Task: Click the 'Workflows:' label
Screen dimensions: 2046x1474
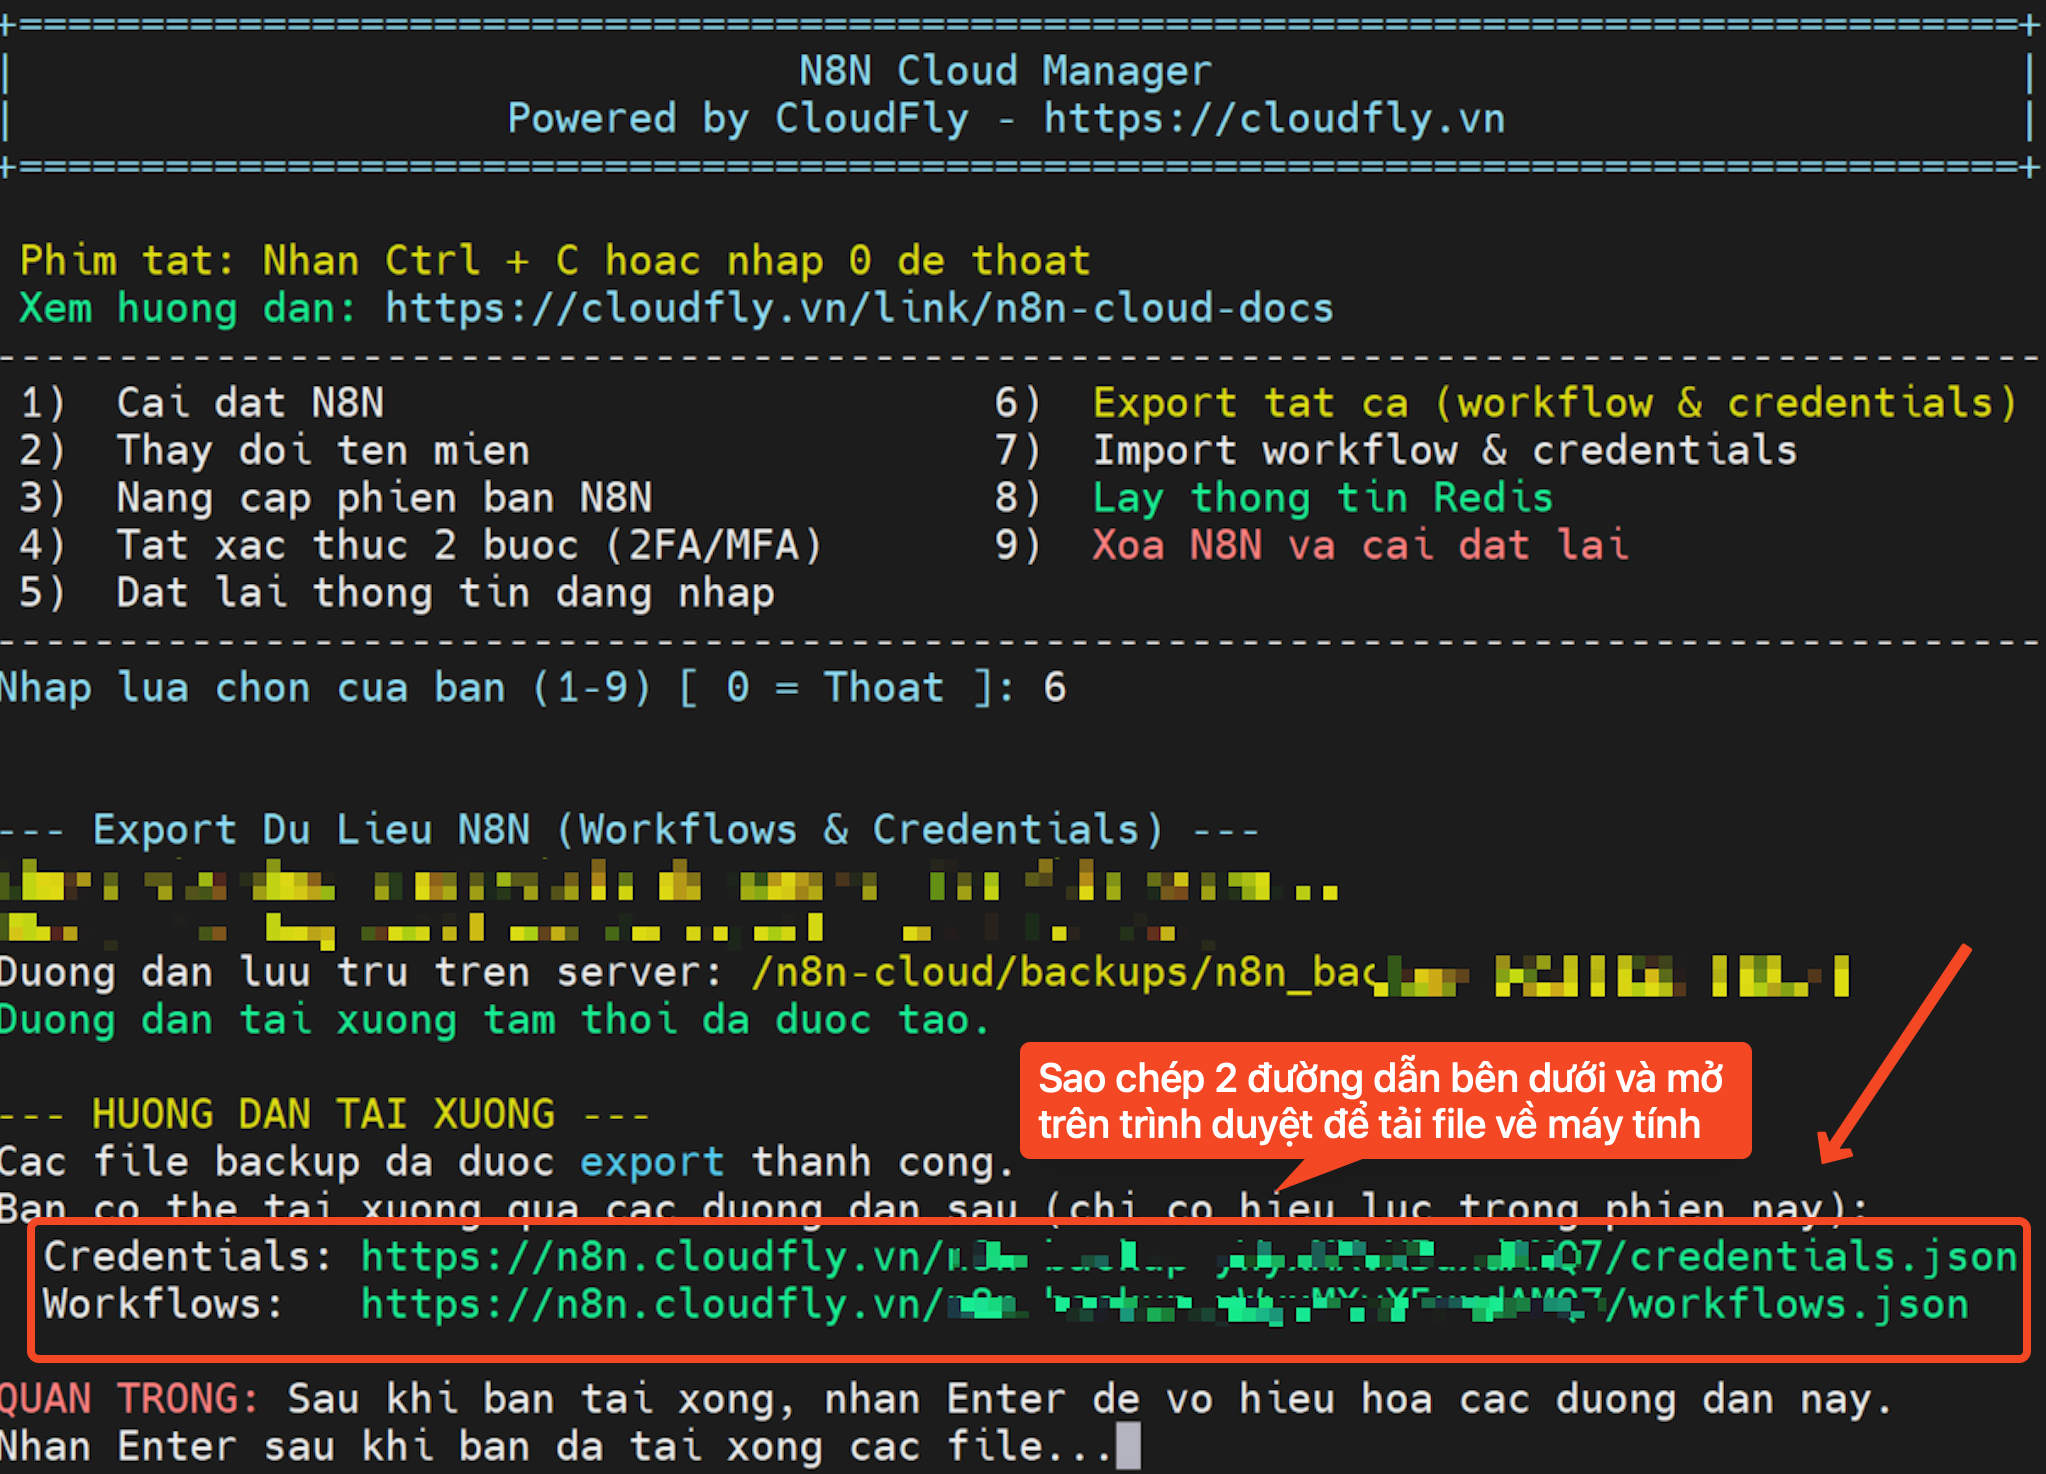Action: tap(163, 1304)
